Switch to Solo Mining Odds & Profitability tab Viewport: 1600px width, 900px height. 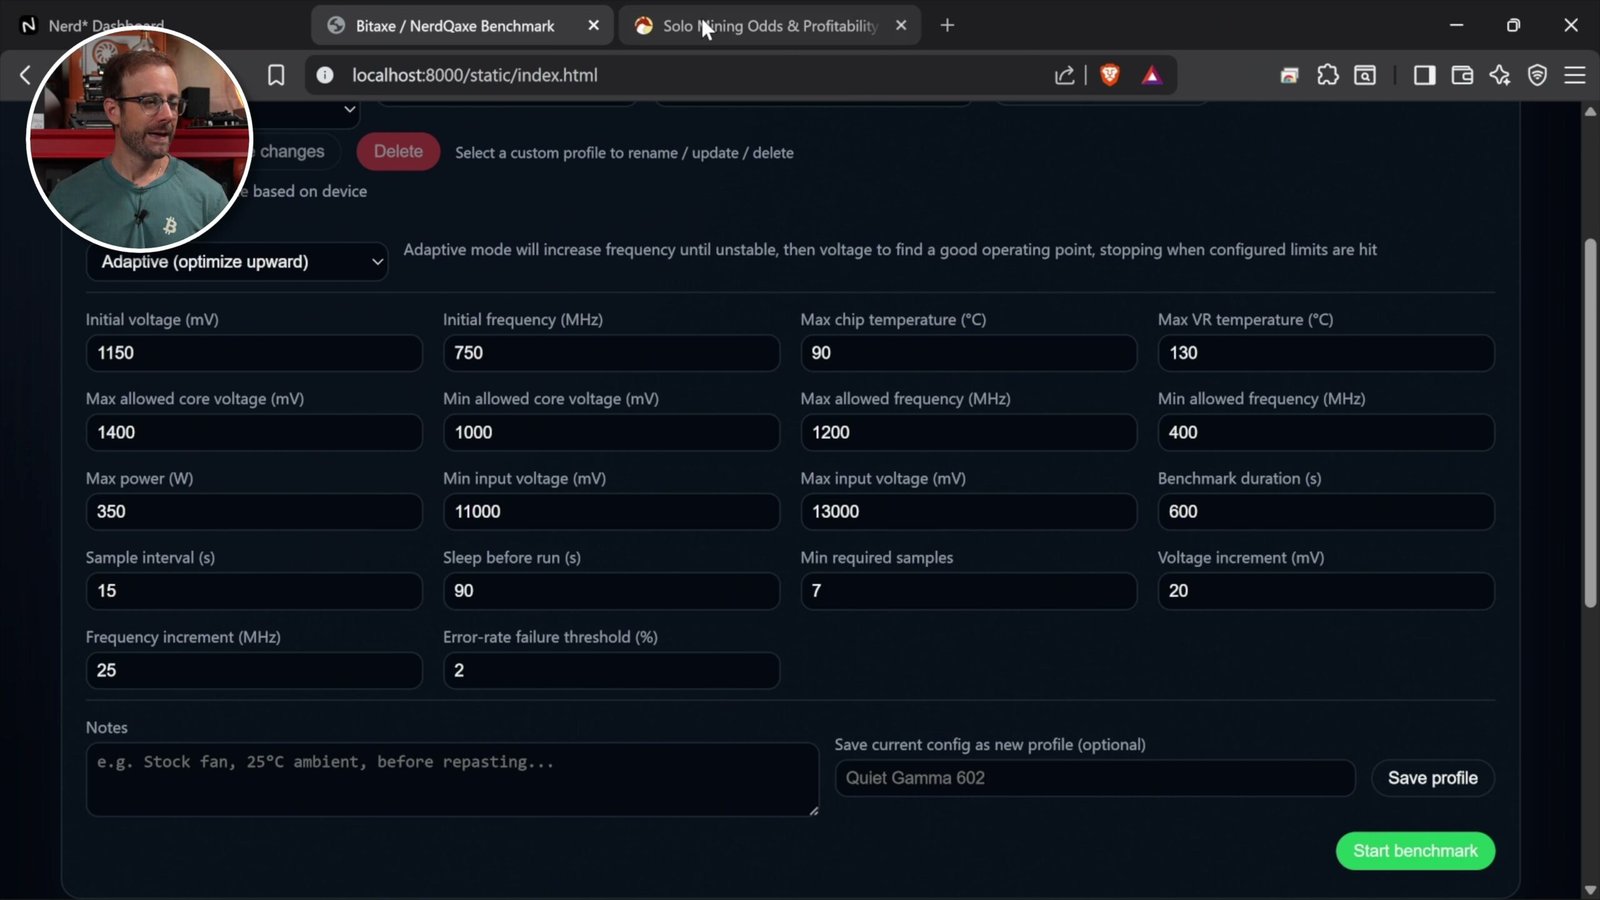coord(770,26)
